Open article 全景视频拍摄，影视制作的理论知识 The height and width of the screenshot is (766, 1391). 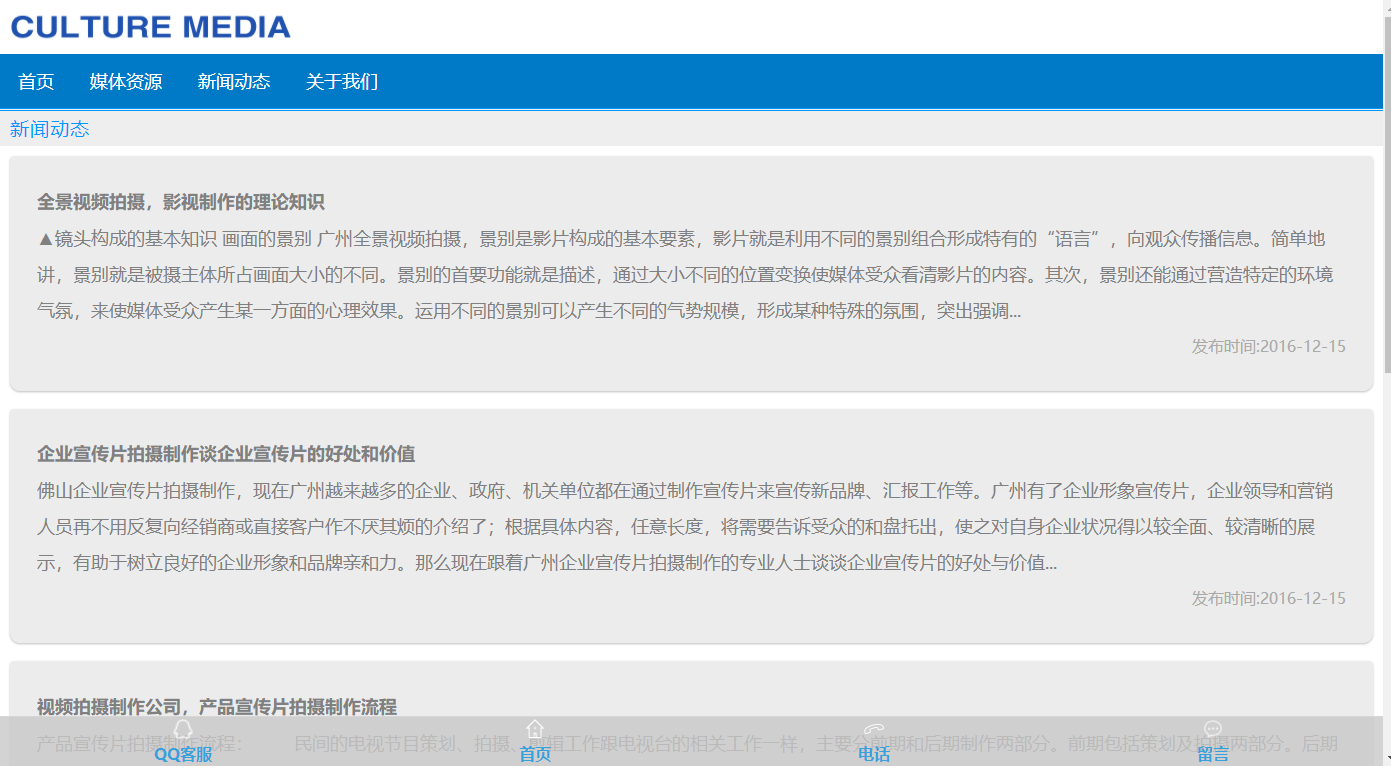point(181,202)
